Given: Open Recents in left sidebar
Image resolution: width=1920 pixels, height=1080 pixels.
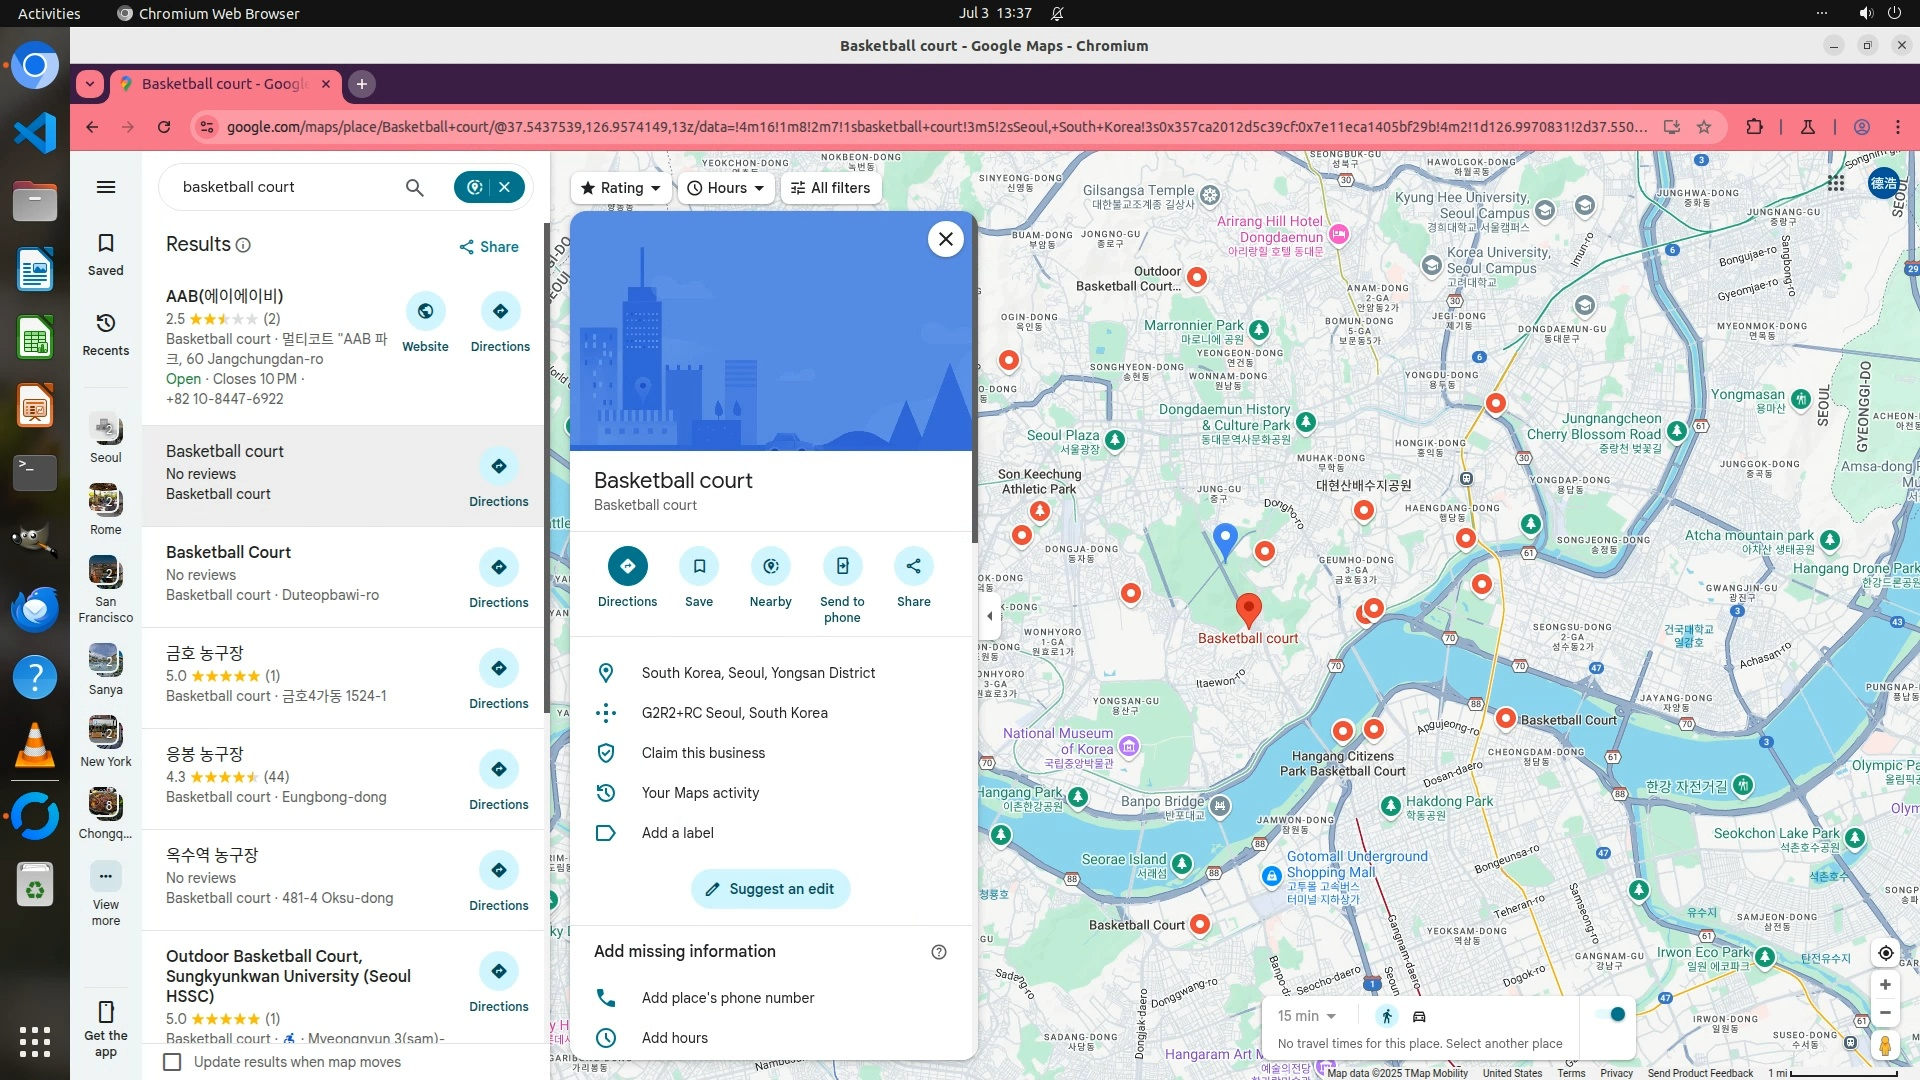Looking at the screenshot, I should pos(105,333).
